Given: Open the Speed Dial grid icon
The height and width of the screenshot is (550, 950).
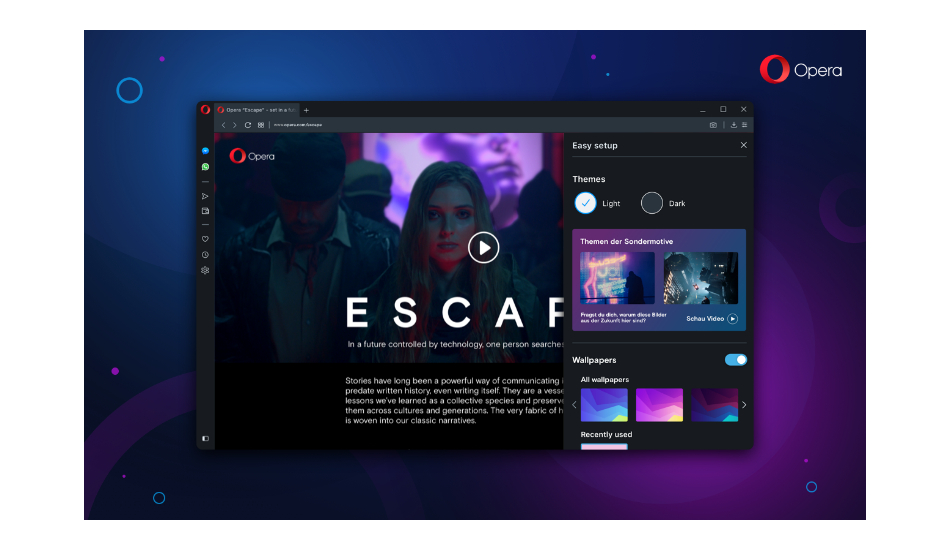Looking at the screenshot, I should [x=261, y=125].
